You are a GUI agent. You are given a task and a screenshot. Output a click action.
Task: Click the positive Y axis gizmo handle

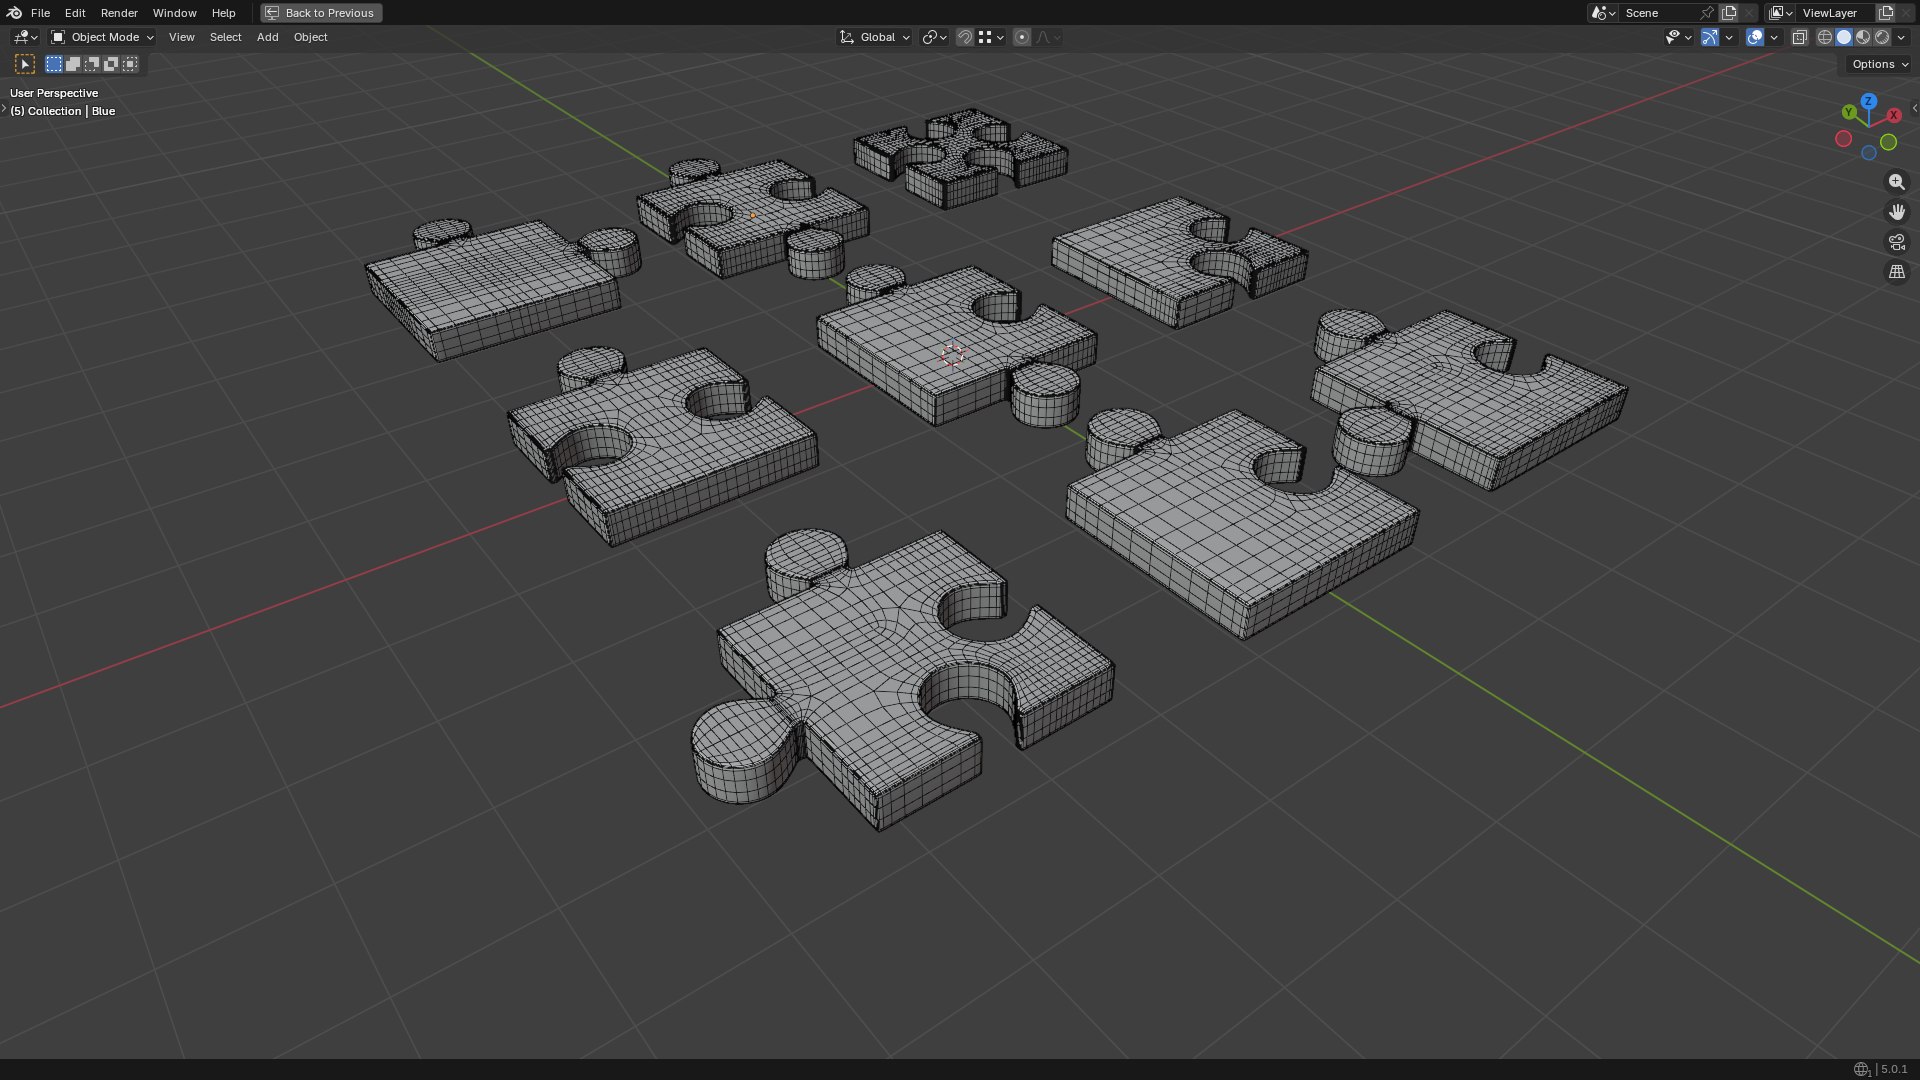tap(1849, 112)
